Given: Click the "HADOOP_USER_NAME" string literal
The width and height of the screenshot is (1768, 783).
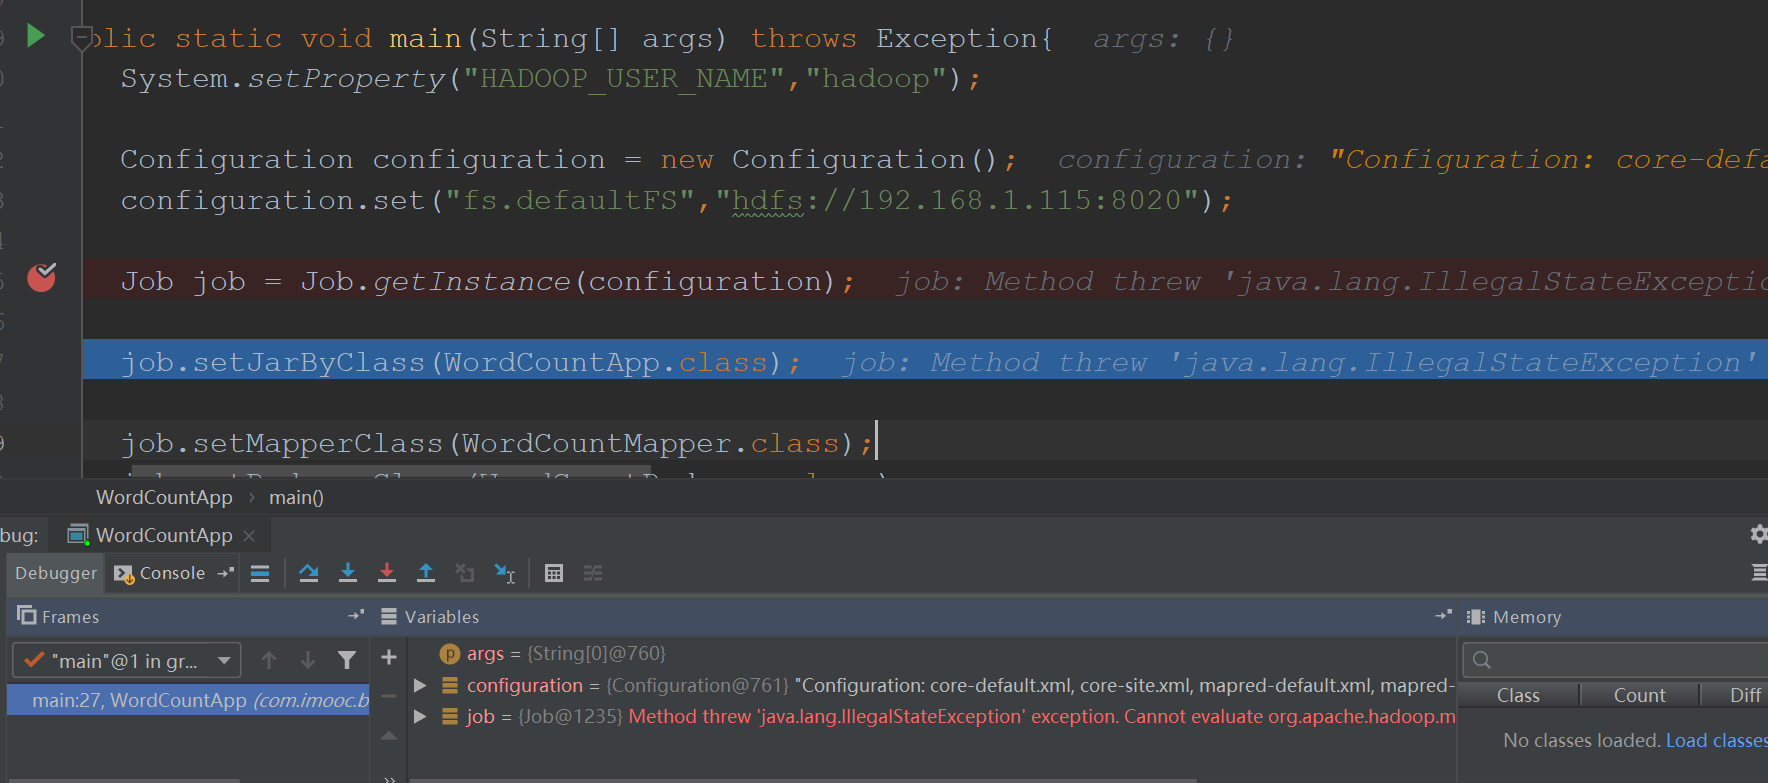Looking at the screenshot, I should click(623, 78).
